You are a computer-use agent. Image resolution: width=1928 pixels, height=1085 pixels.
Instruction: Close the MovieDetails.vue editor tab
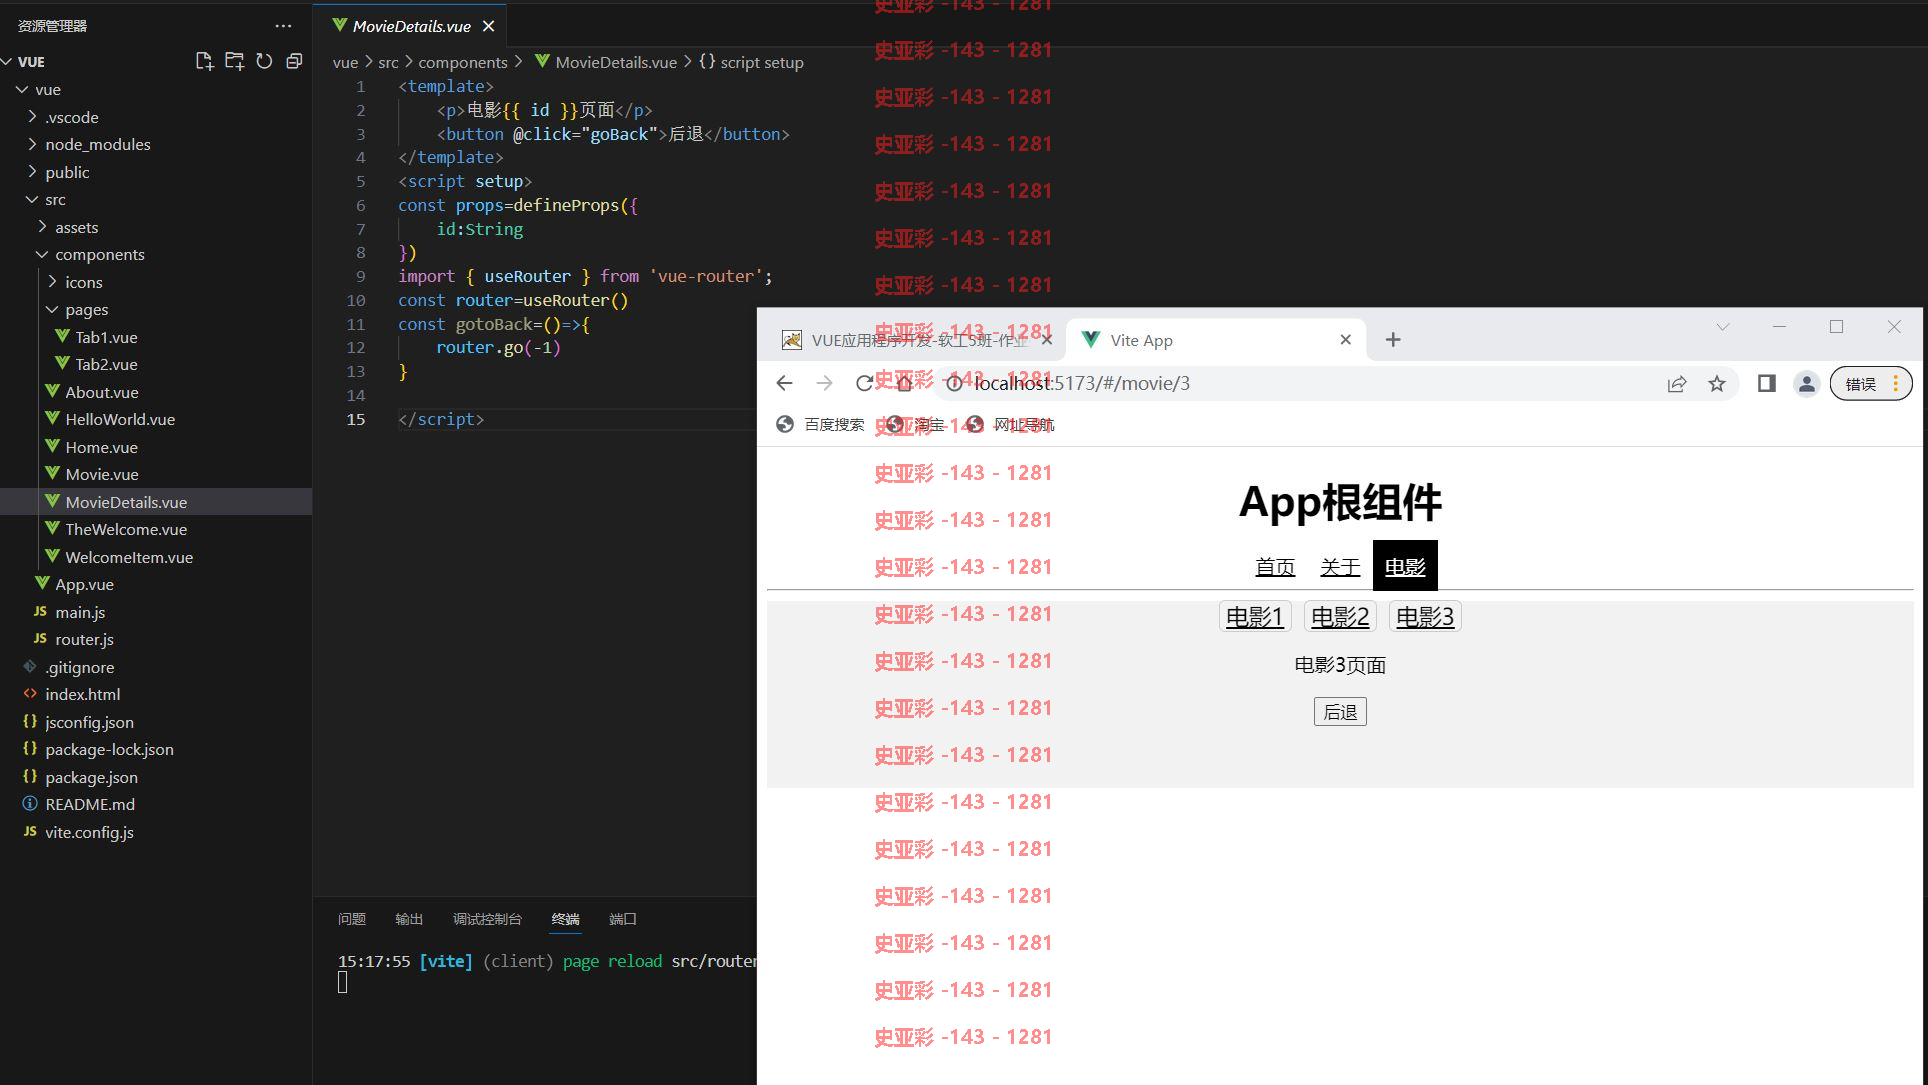pyautogui.click(x=488, y=26)
